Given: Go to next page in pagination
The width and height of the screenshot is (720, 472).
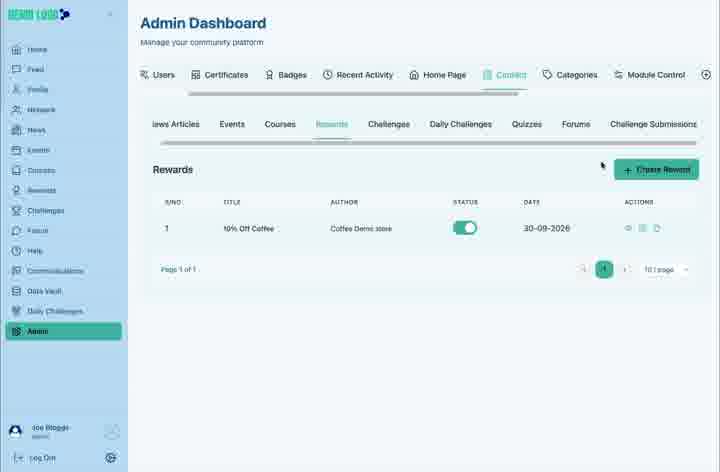Looking at the screenshot, I should [x=625, y=269].
